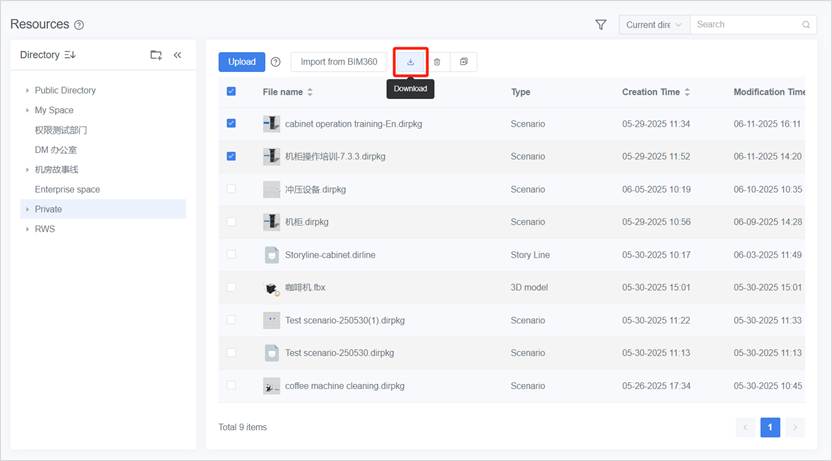Uncheck 机柜操作培训-7.3.3.dirpkg checkbox
This screenshot has width=832, height=461.
coord(231,156)
